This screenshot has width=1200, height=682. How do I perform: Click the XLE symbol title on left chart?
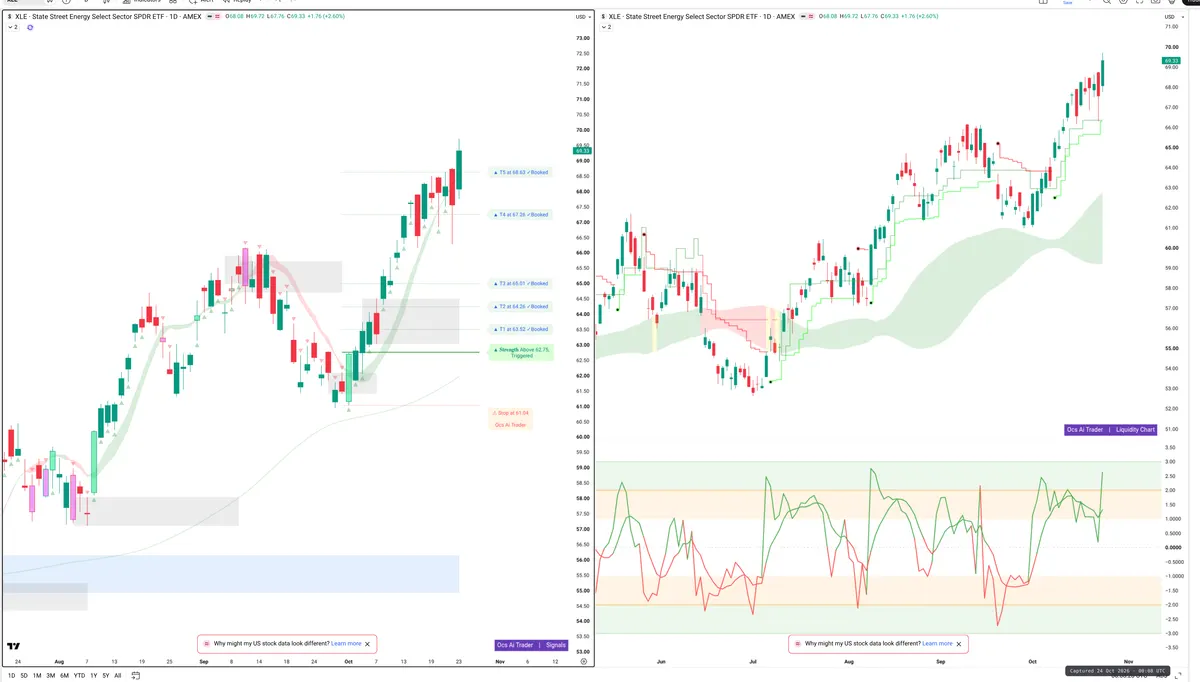[x=108, y=17]
